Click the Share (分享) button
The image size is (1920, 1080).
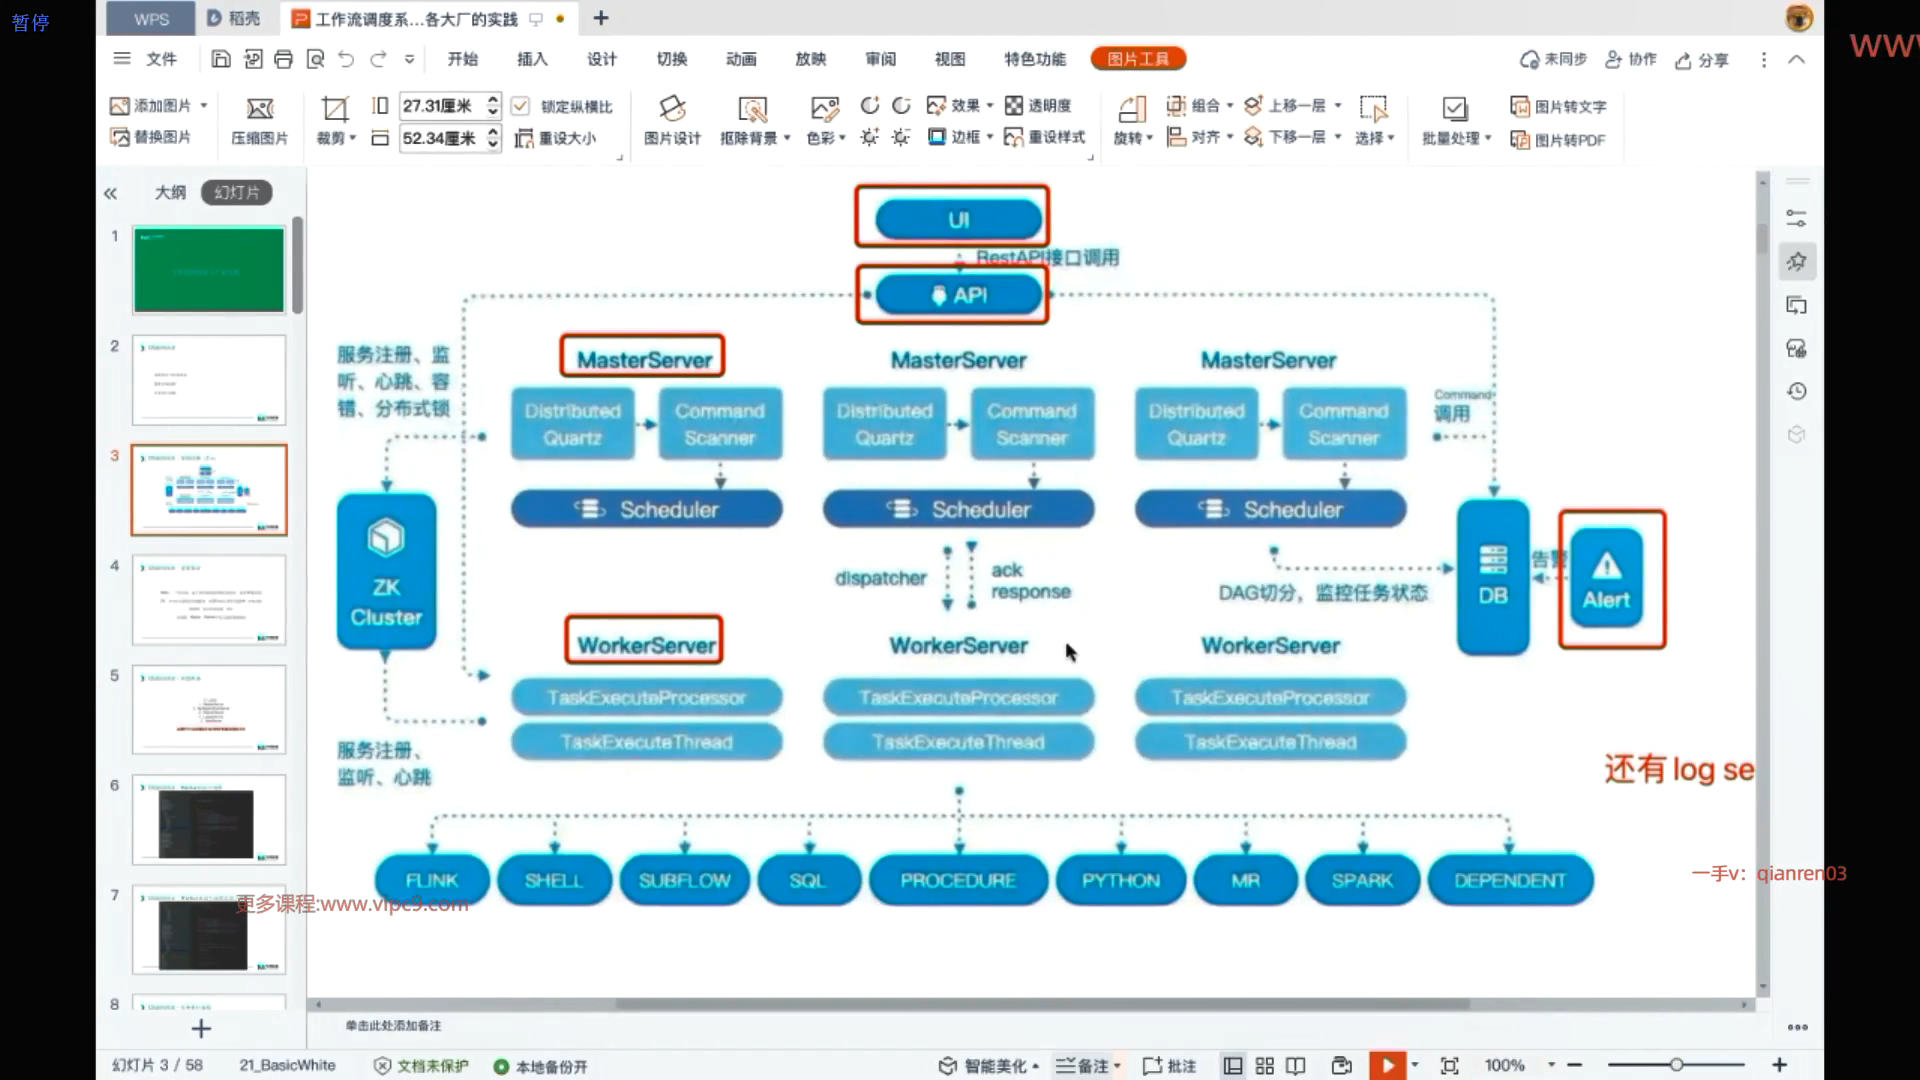1702,60
